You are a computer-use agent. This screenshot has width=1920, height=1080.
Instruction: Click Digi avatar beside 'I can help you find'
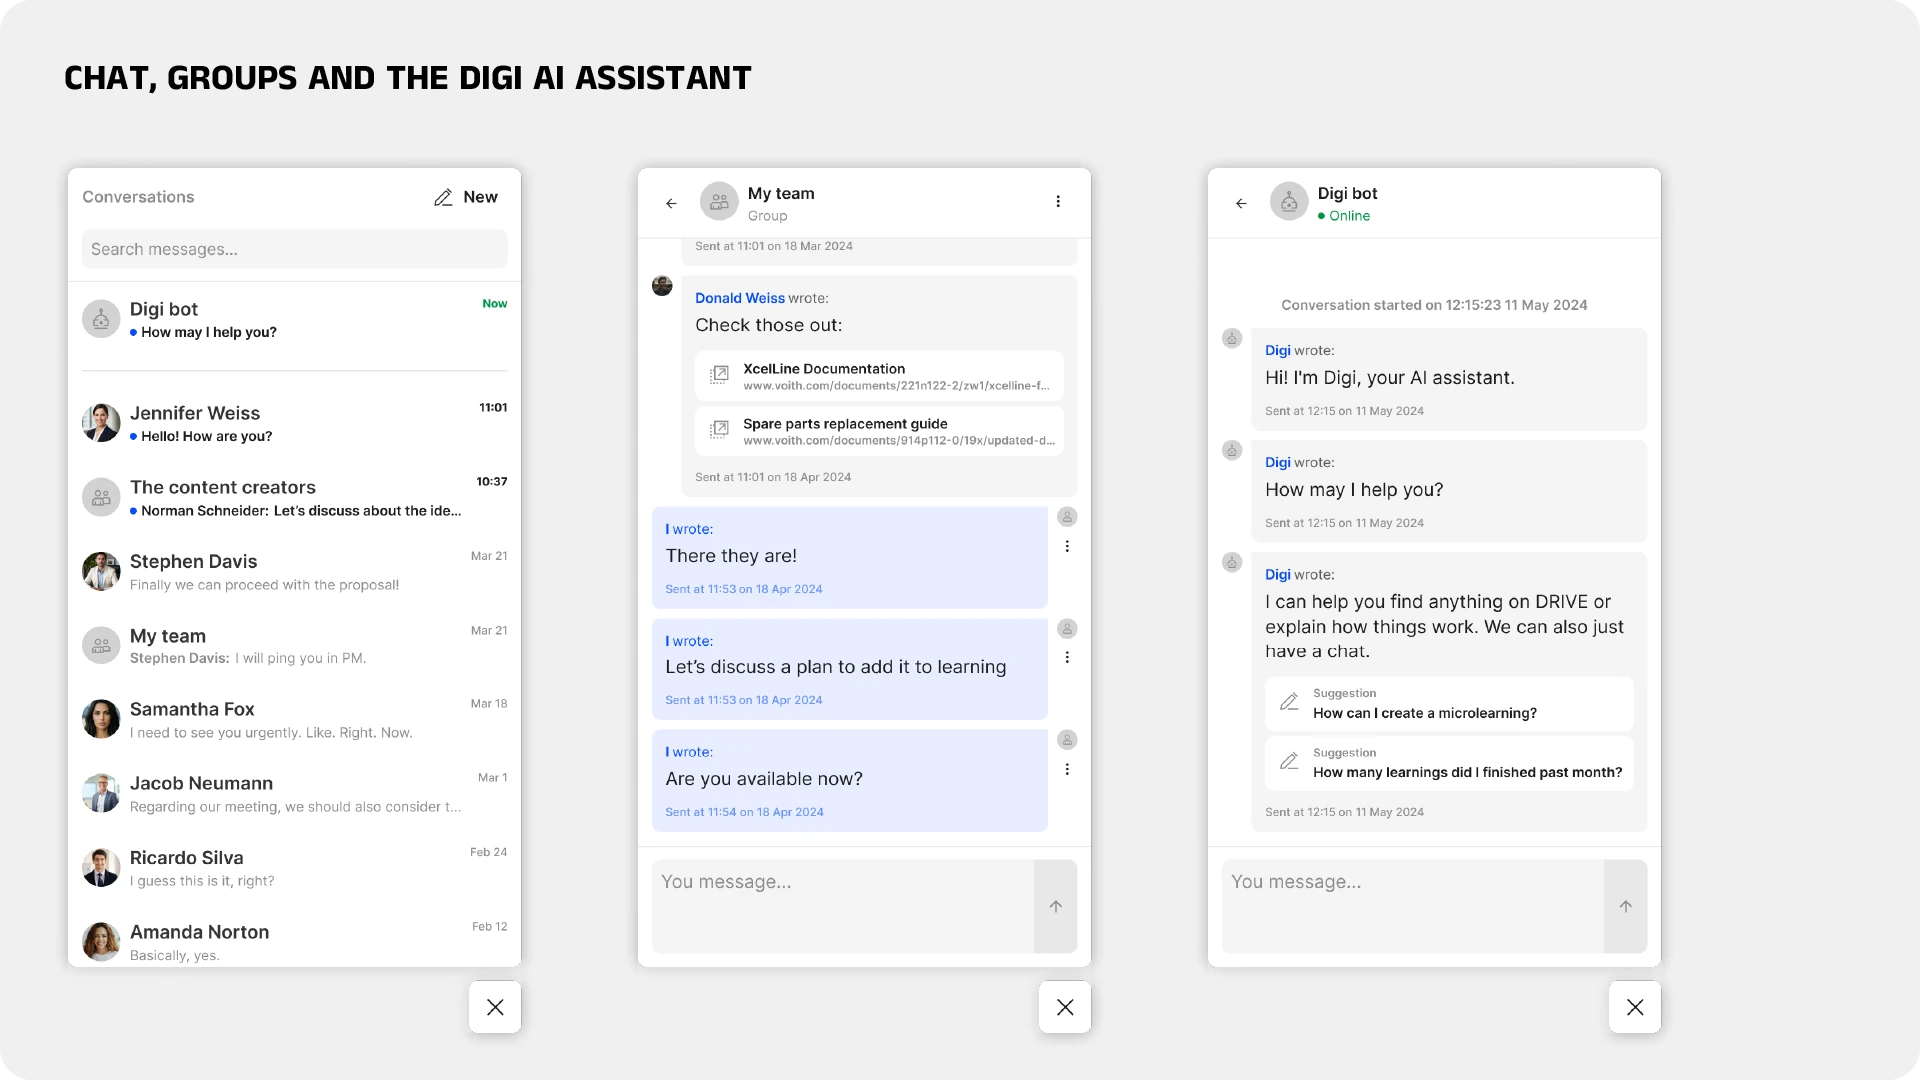click(1232, 563)
